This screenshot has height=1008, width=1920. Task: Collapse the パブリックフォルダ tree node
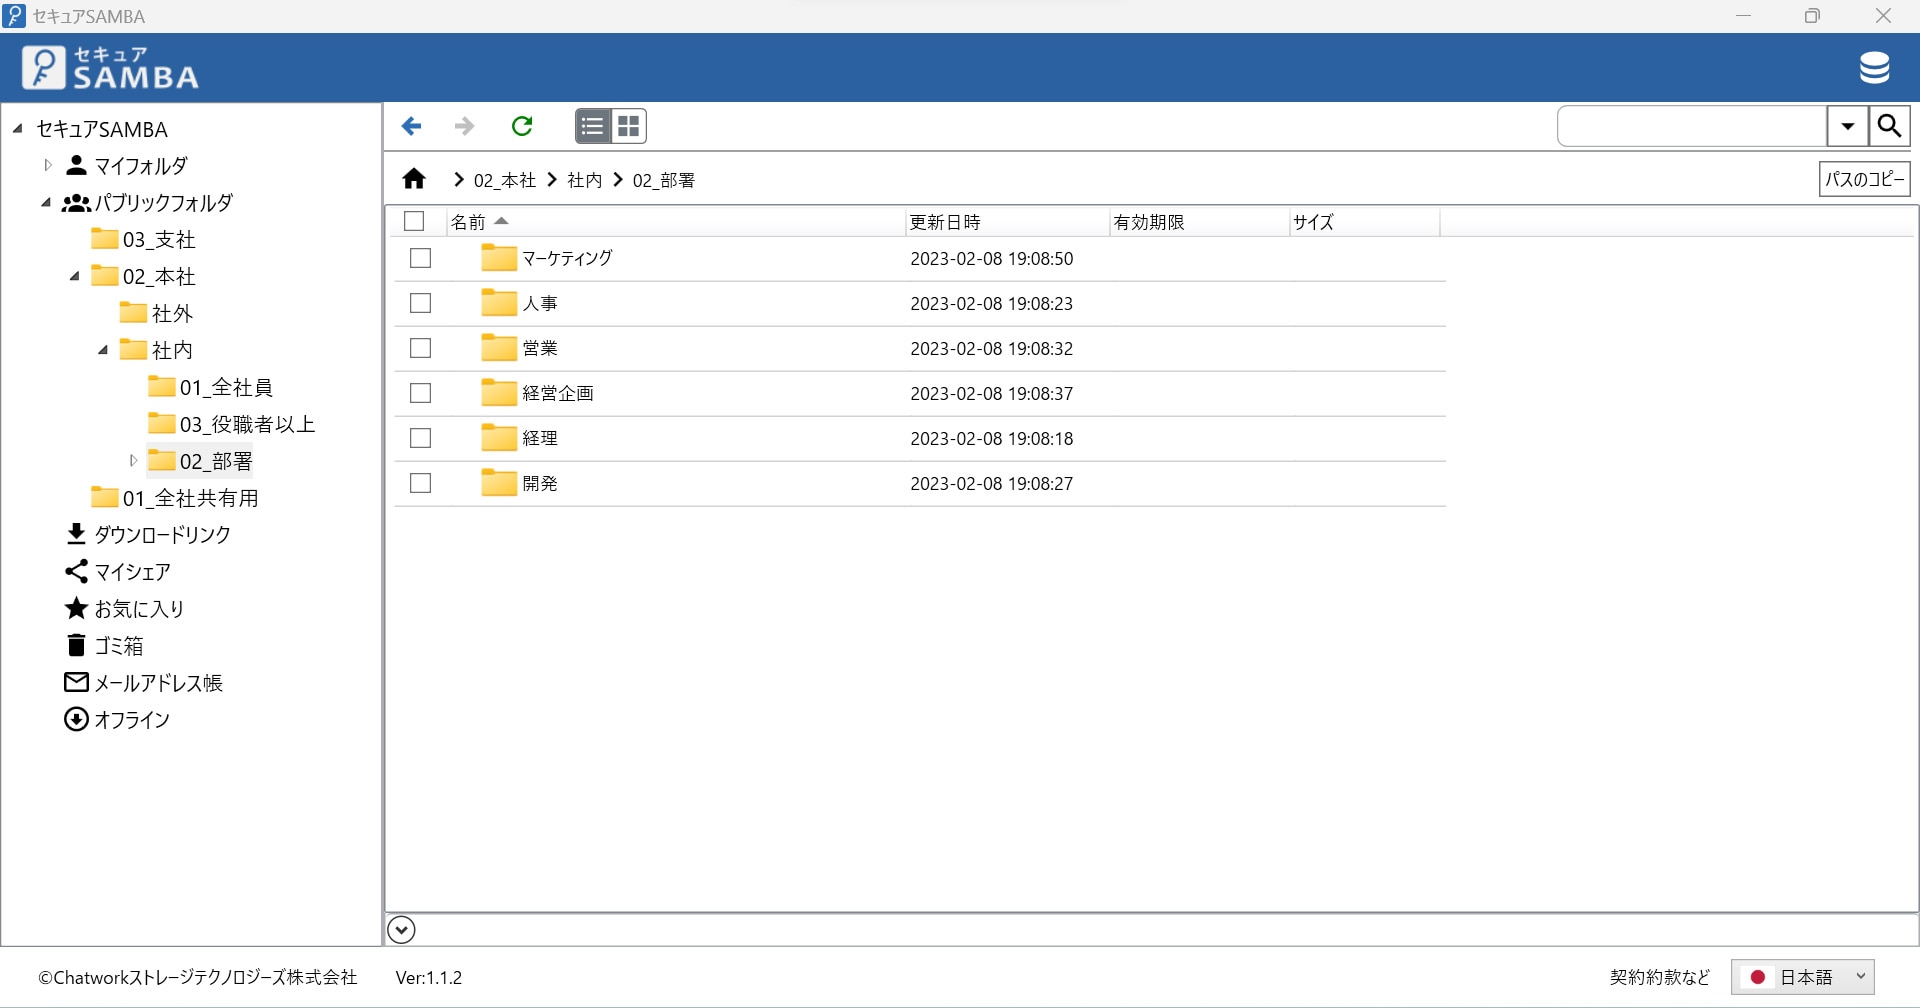(x=46, y=202)
